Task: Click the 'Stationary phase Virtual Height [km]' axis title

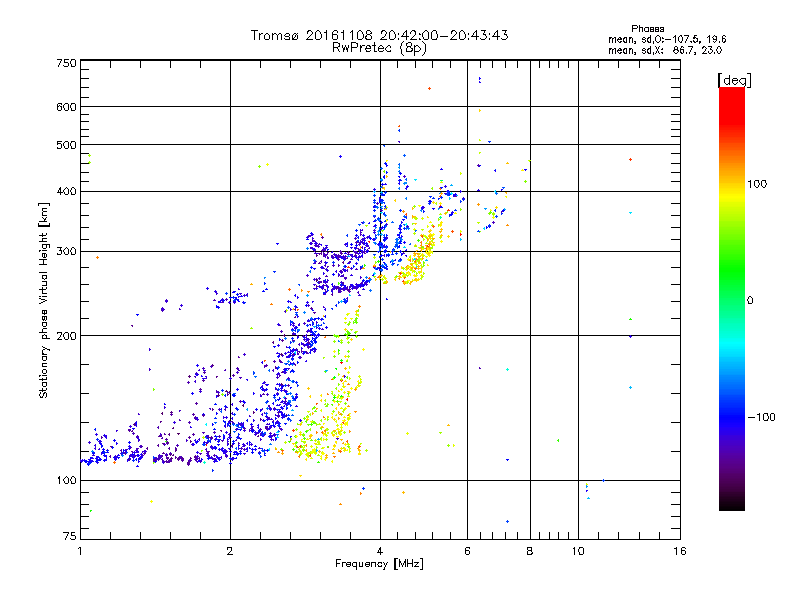Action: click(44, 300)
